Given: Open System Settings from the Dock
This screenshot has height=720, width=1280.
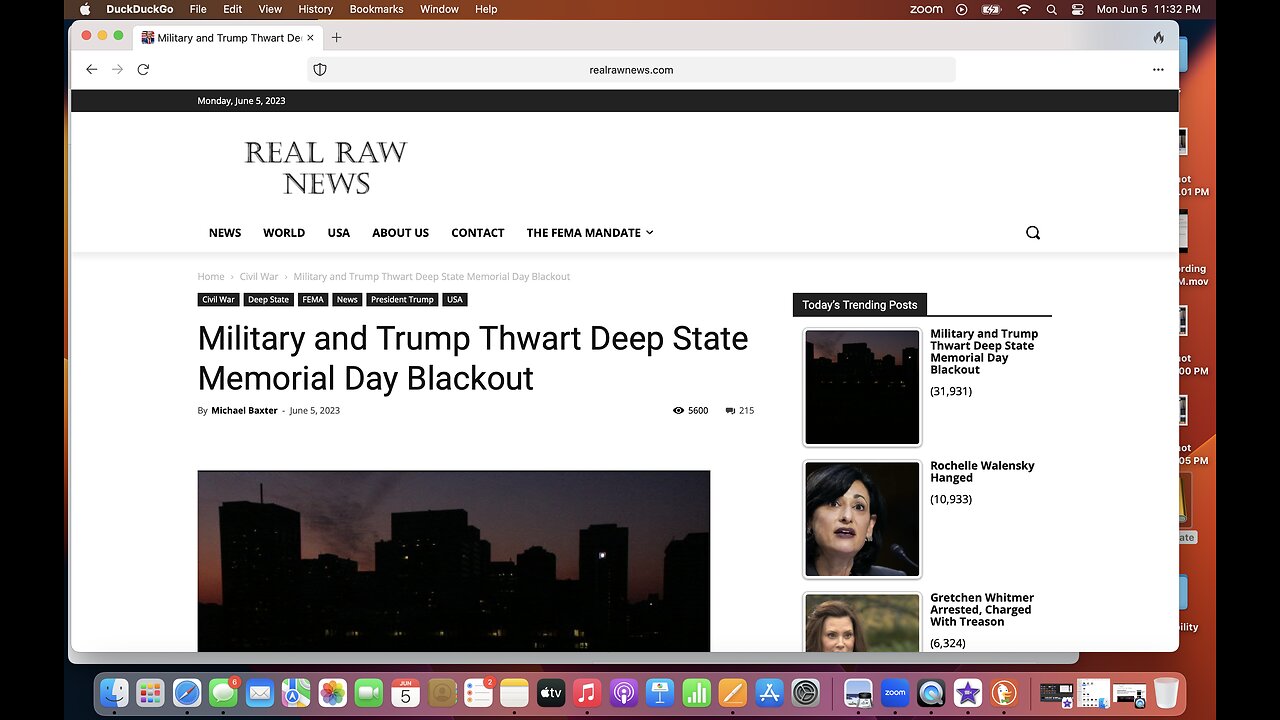Looking at the screenshot, I should [x=805, y=692].
